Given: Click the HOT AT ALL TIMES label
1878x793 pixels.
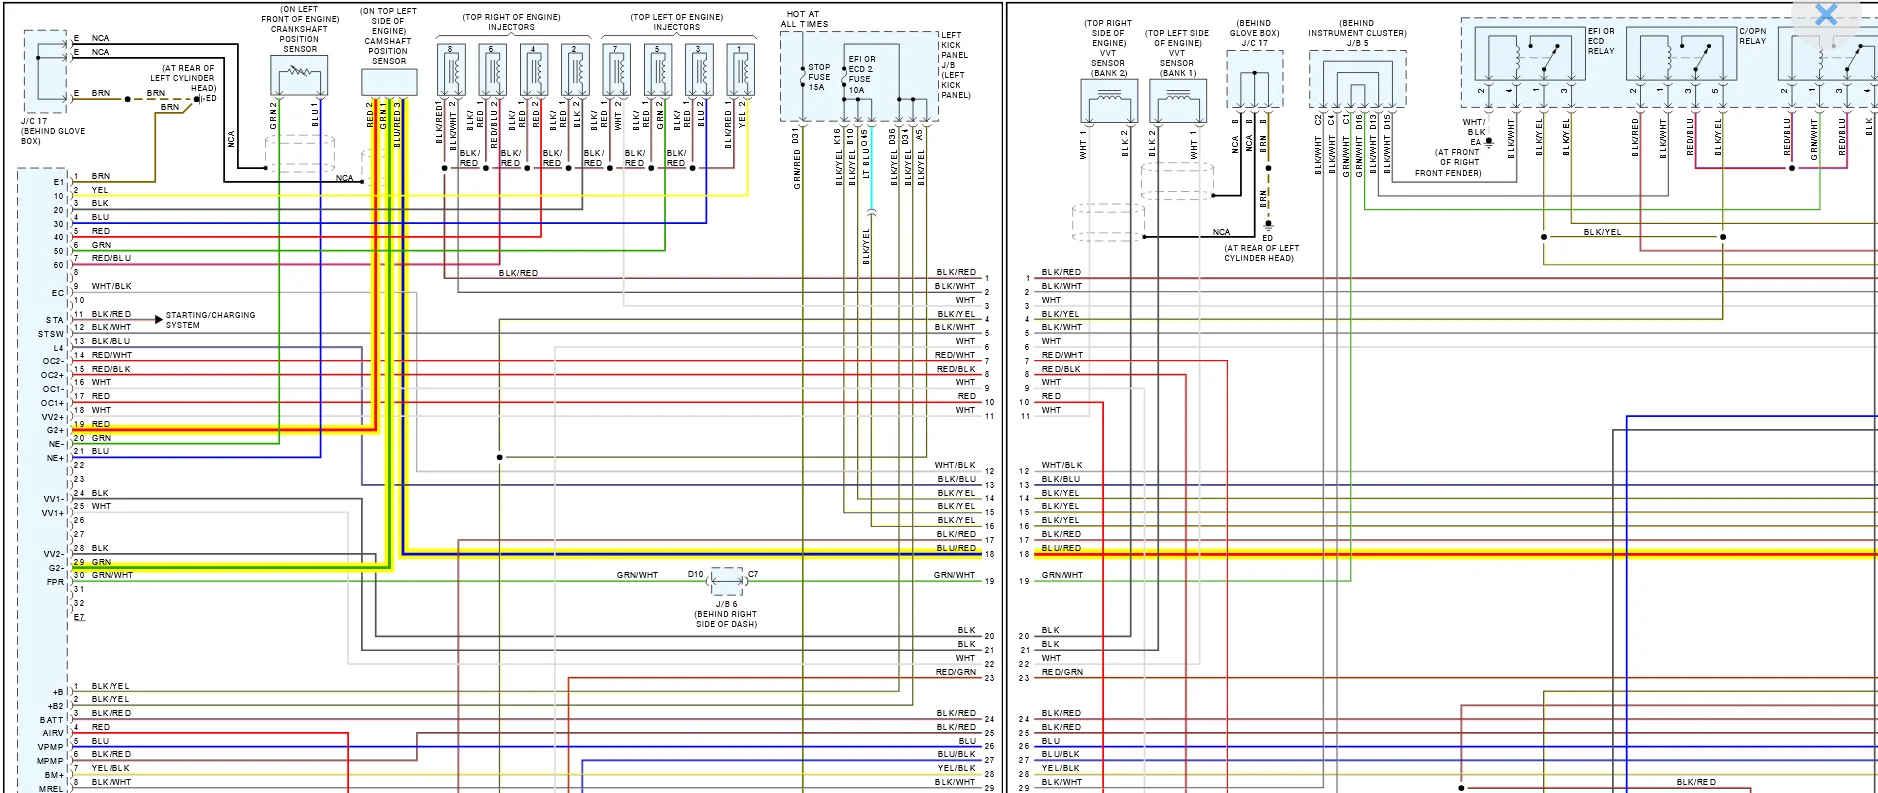Looking at the screenshot, I should click(805, 19).
